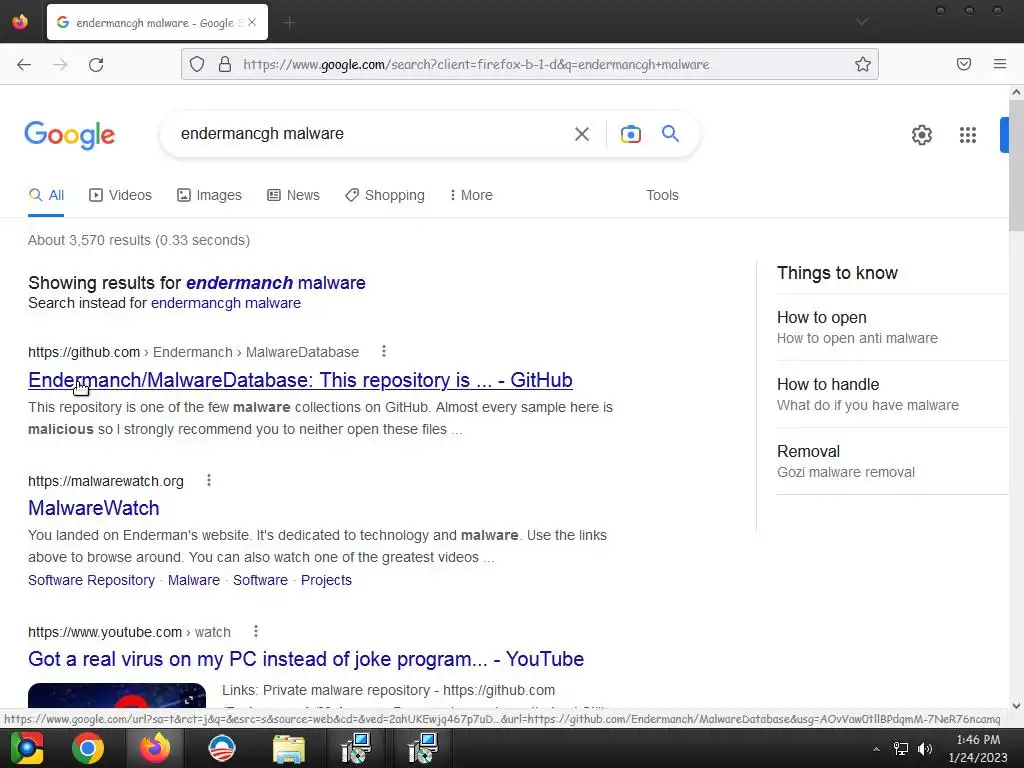The width and height of the screenshot is (1024, 768).
Task: Open options menu for malwarewatch.org result
Action: [209, 481]
